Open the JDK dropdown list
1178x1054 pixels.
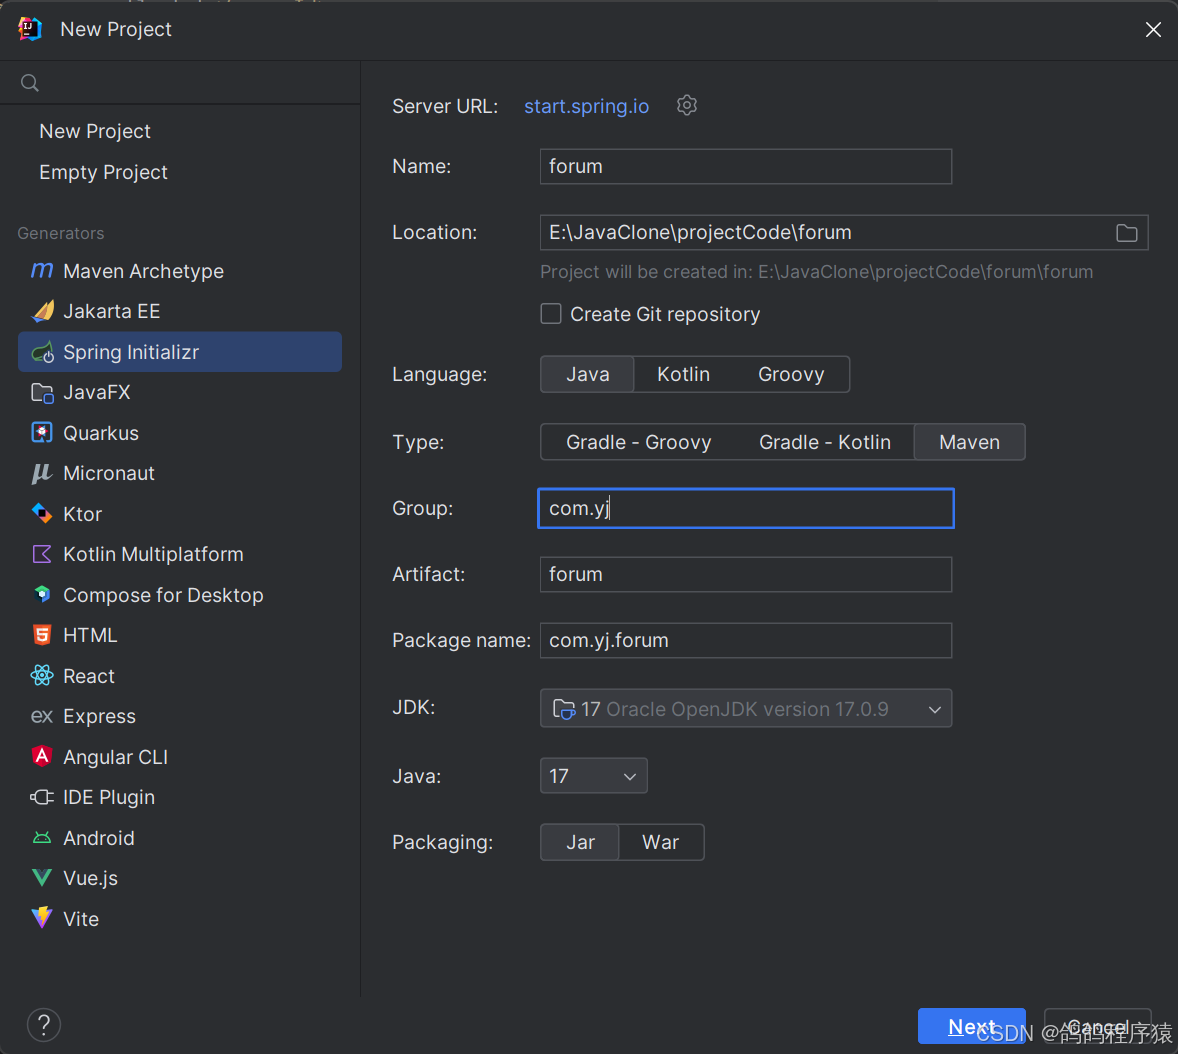pyautogui.click(x=746, y=708)
